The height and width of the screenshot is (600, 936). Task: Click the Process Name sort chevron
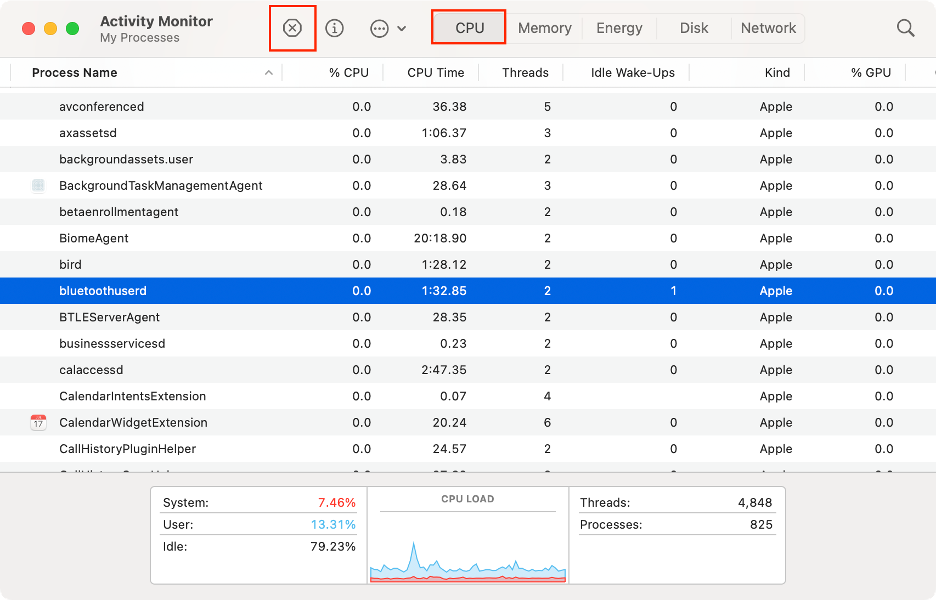[268, 72]
